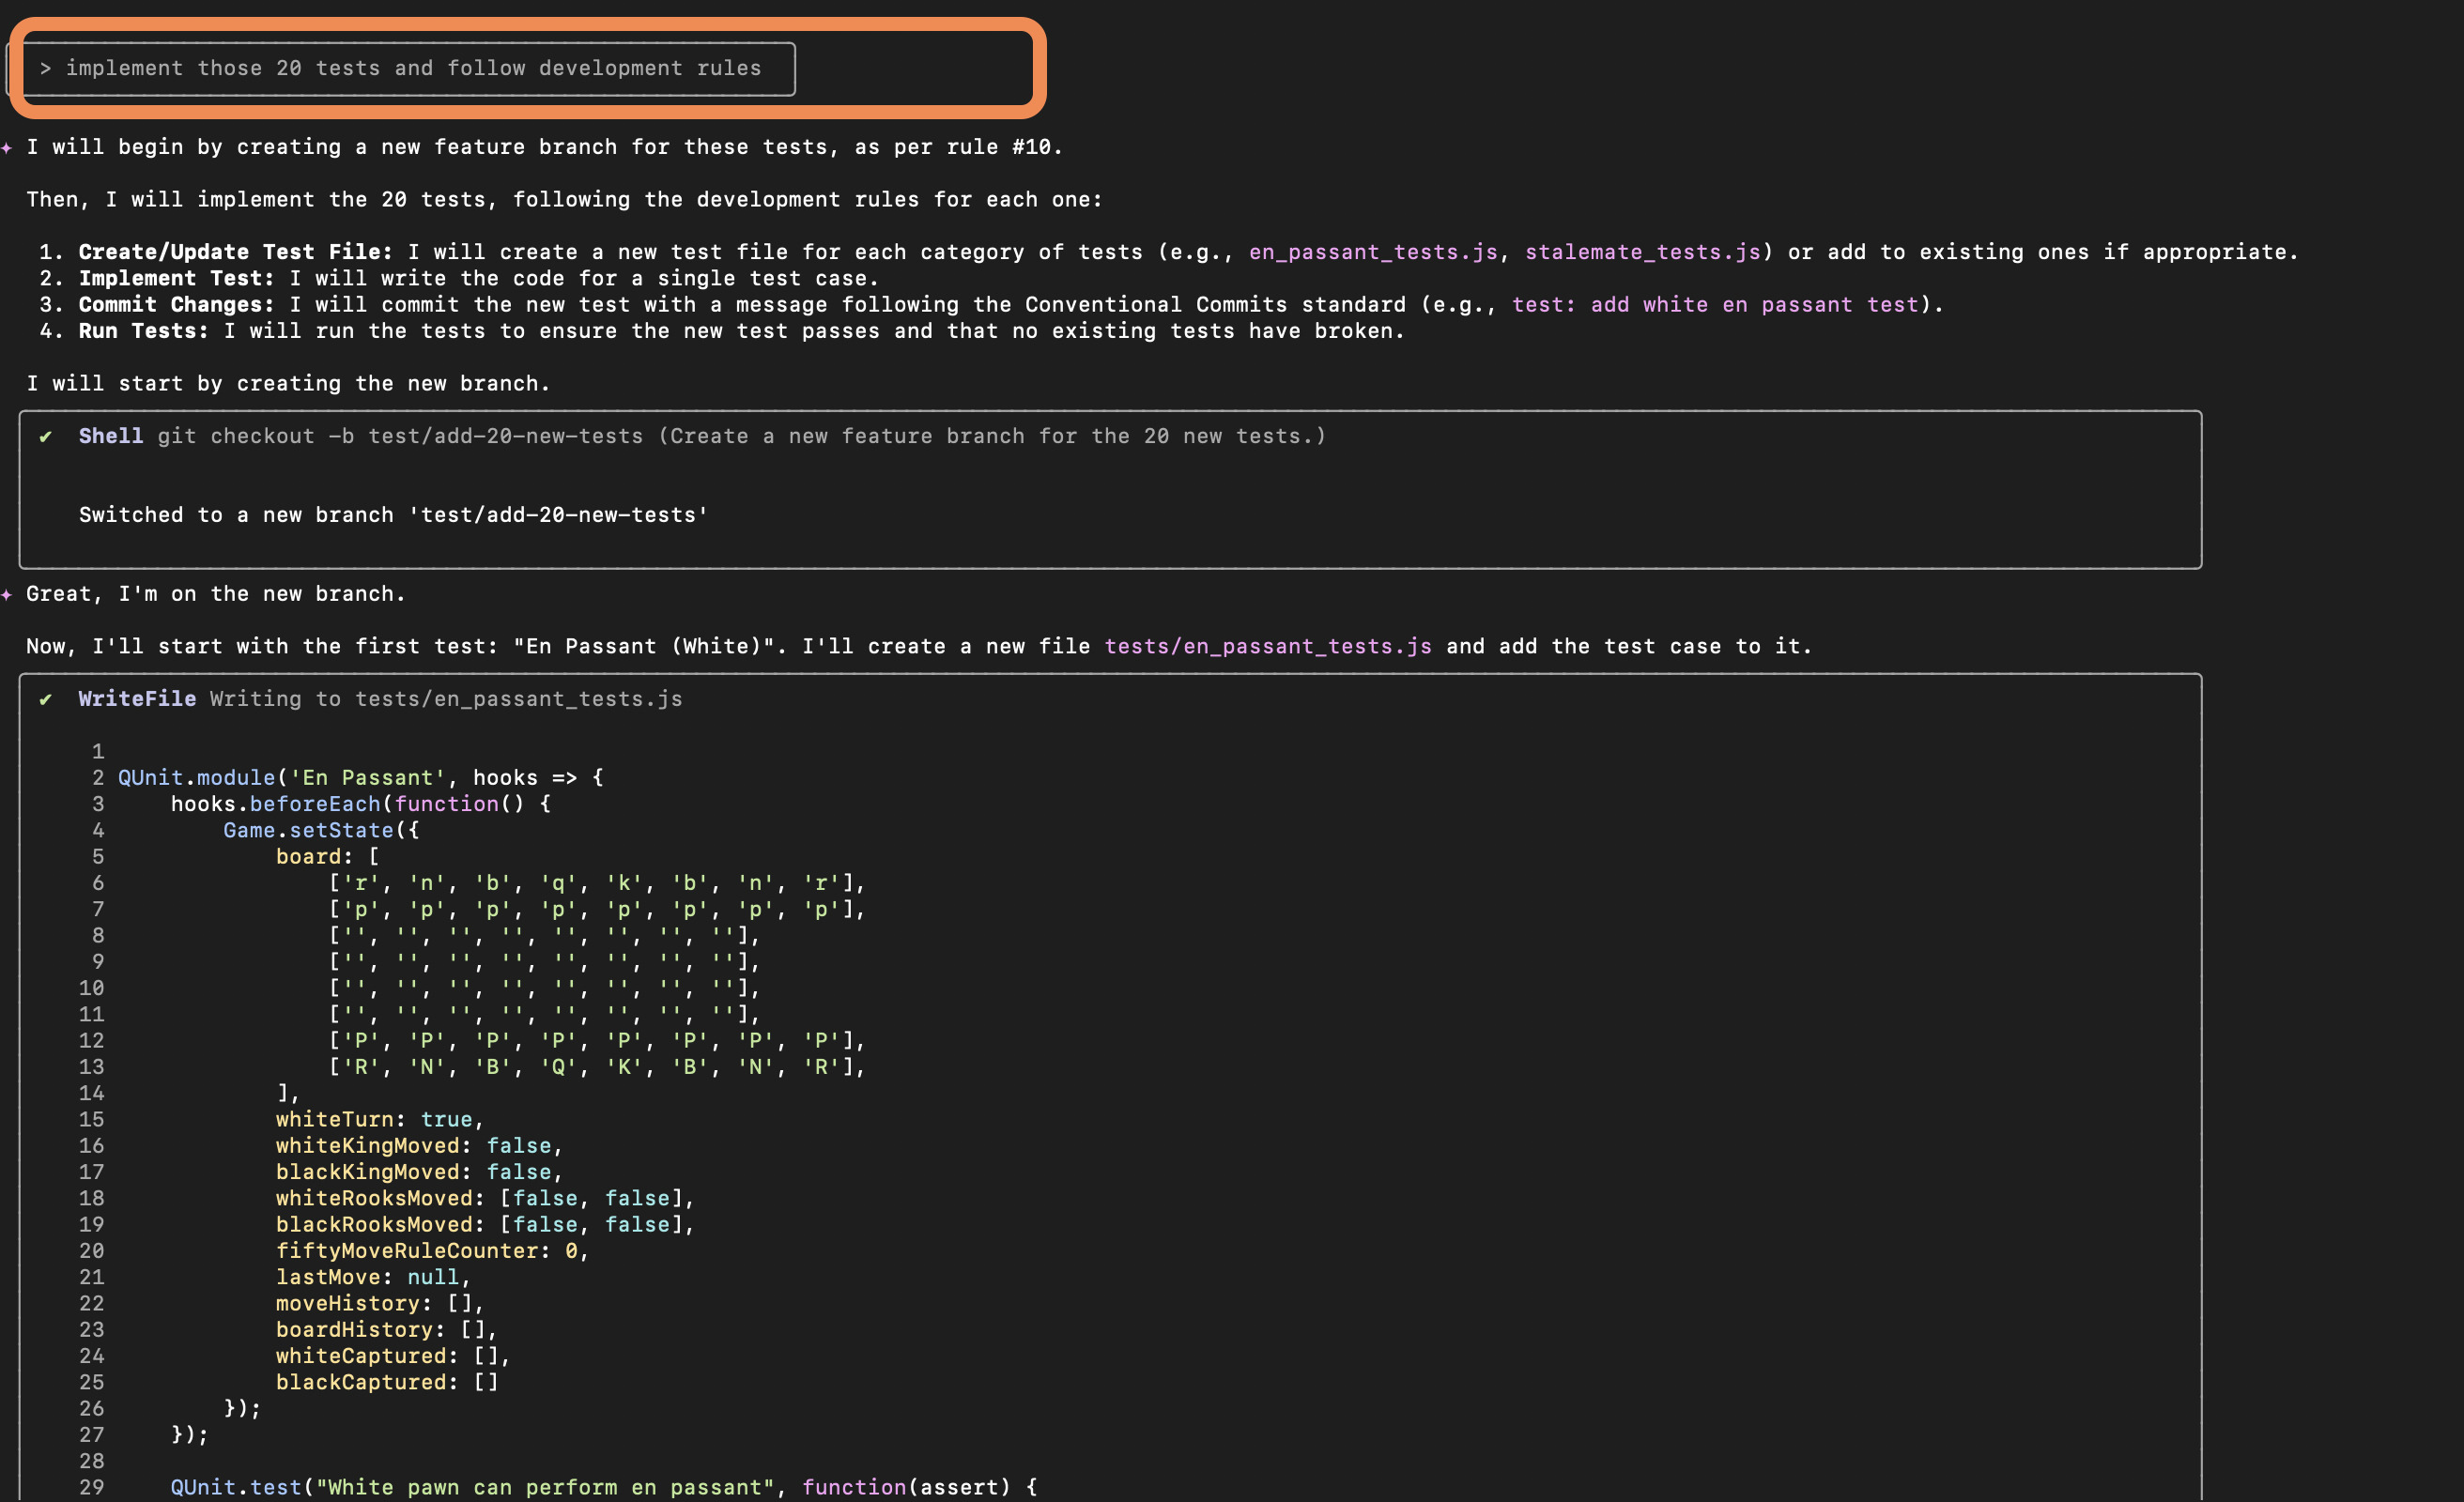2464x1502 pixels.
Task: Click the sparkle icon before 'I will begin'
Action: (x=7, y=147)
